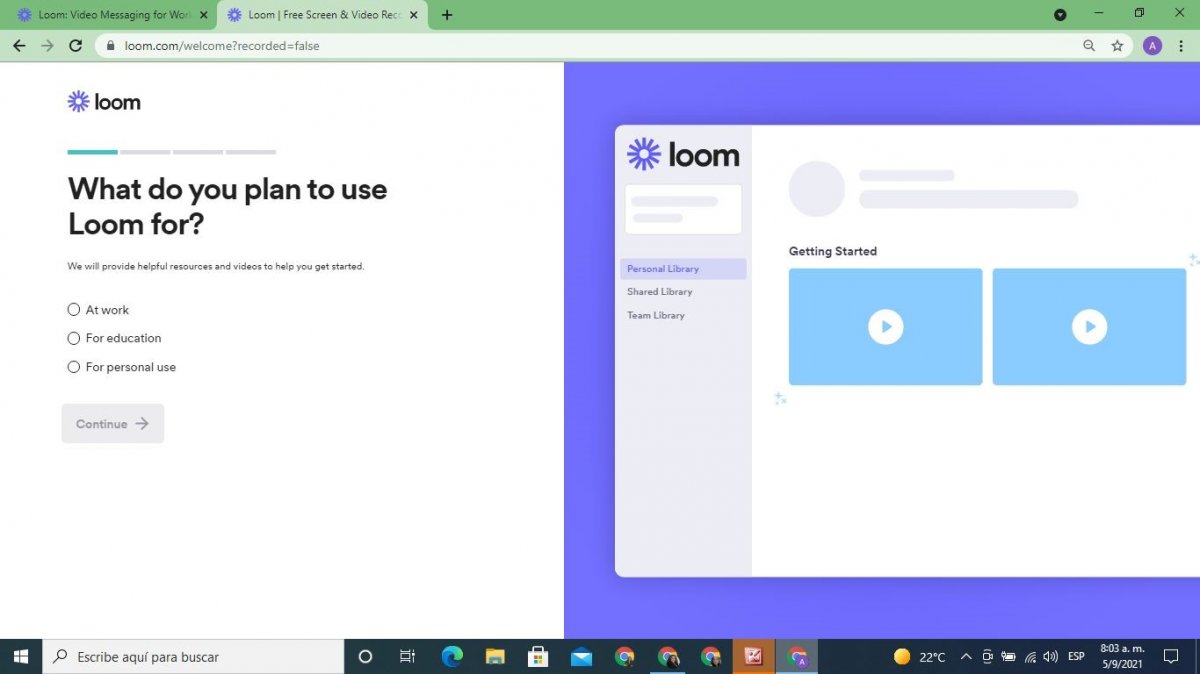Minimize the Chrome window
1200x674 pixels.
coord(1100,13)
